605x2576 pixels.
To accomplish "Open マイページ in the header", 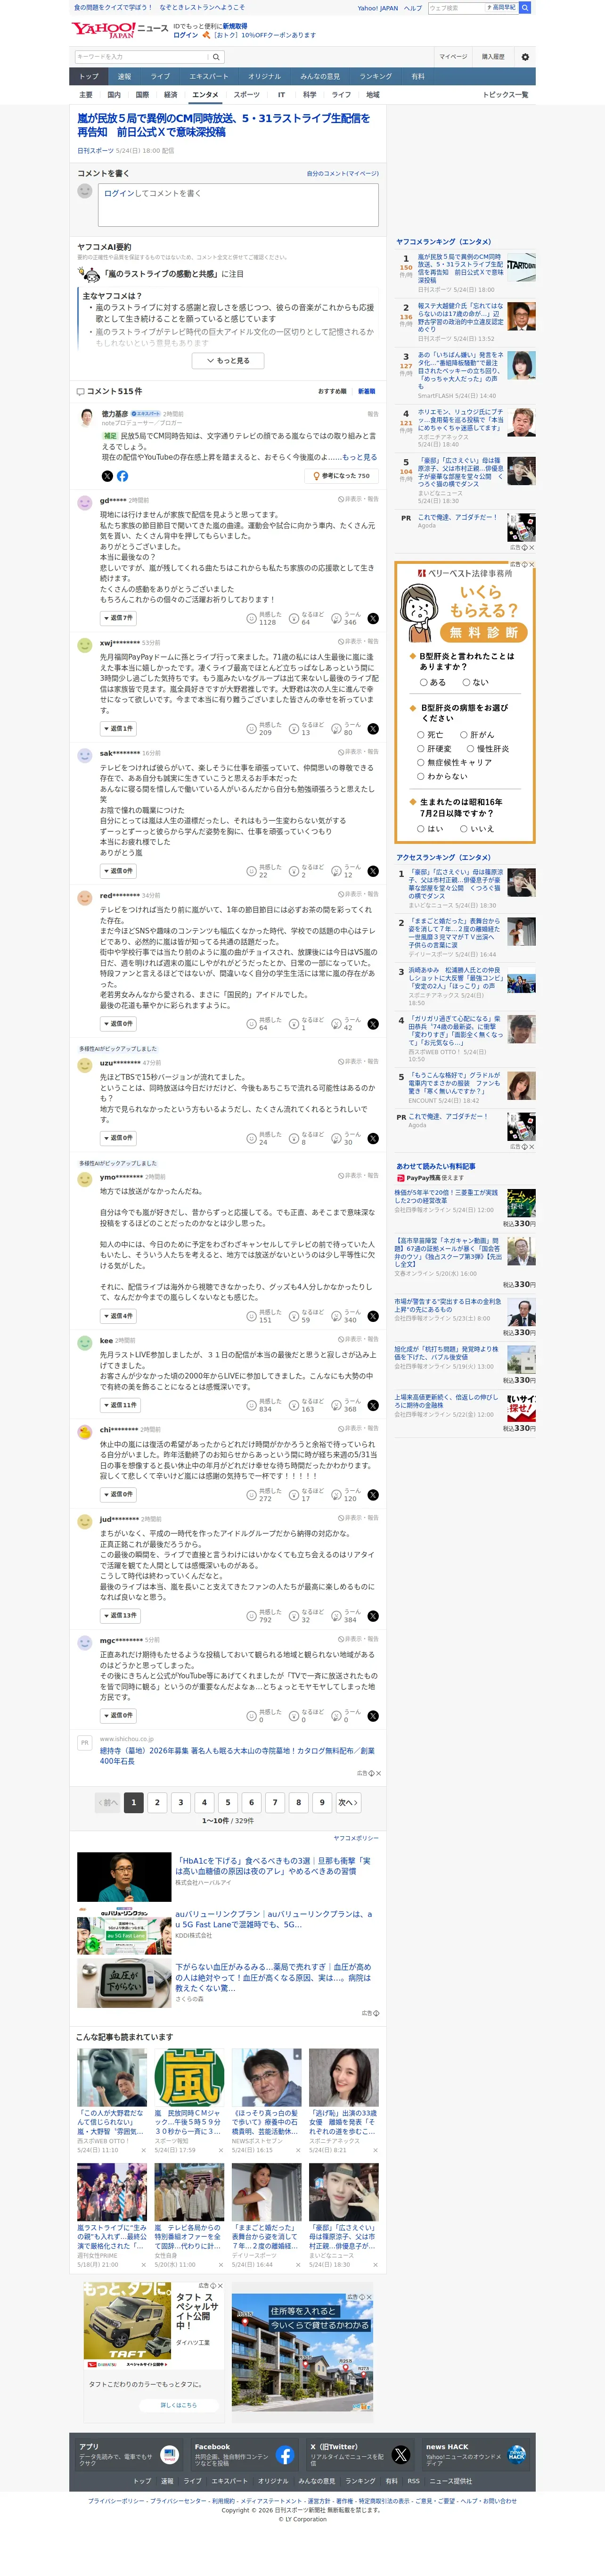I will click(453, 57).
